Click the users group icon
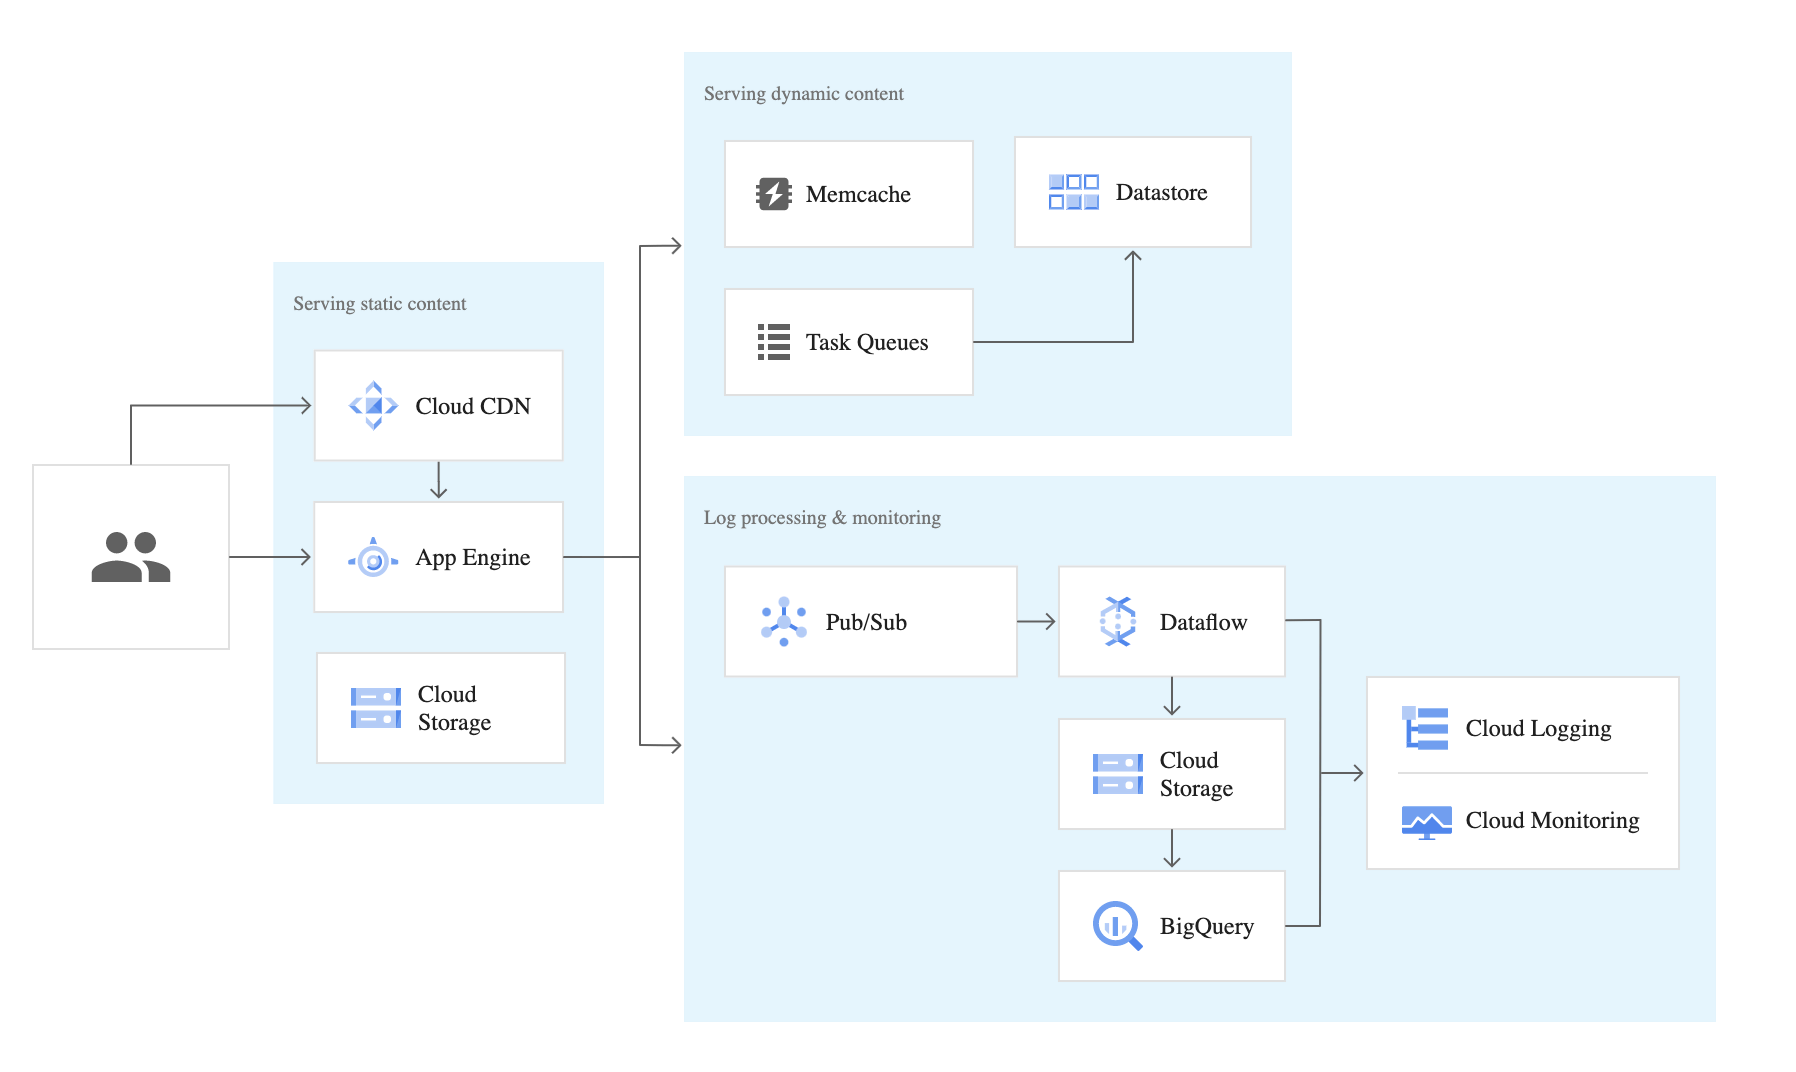Image resolution: width=1796 pixels, height=1072 pixels. pyautogui.click(x=131, y=557)
